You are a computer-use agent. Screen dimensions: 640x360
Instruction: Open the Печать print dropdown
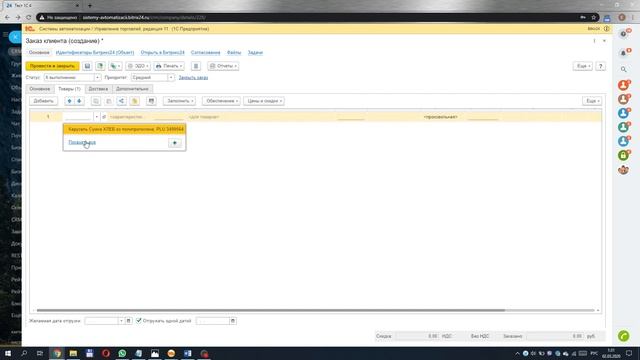pos(169,66)
